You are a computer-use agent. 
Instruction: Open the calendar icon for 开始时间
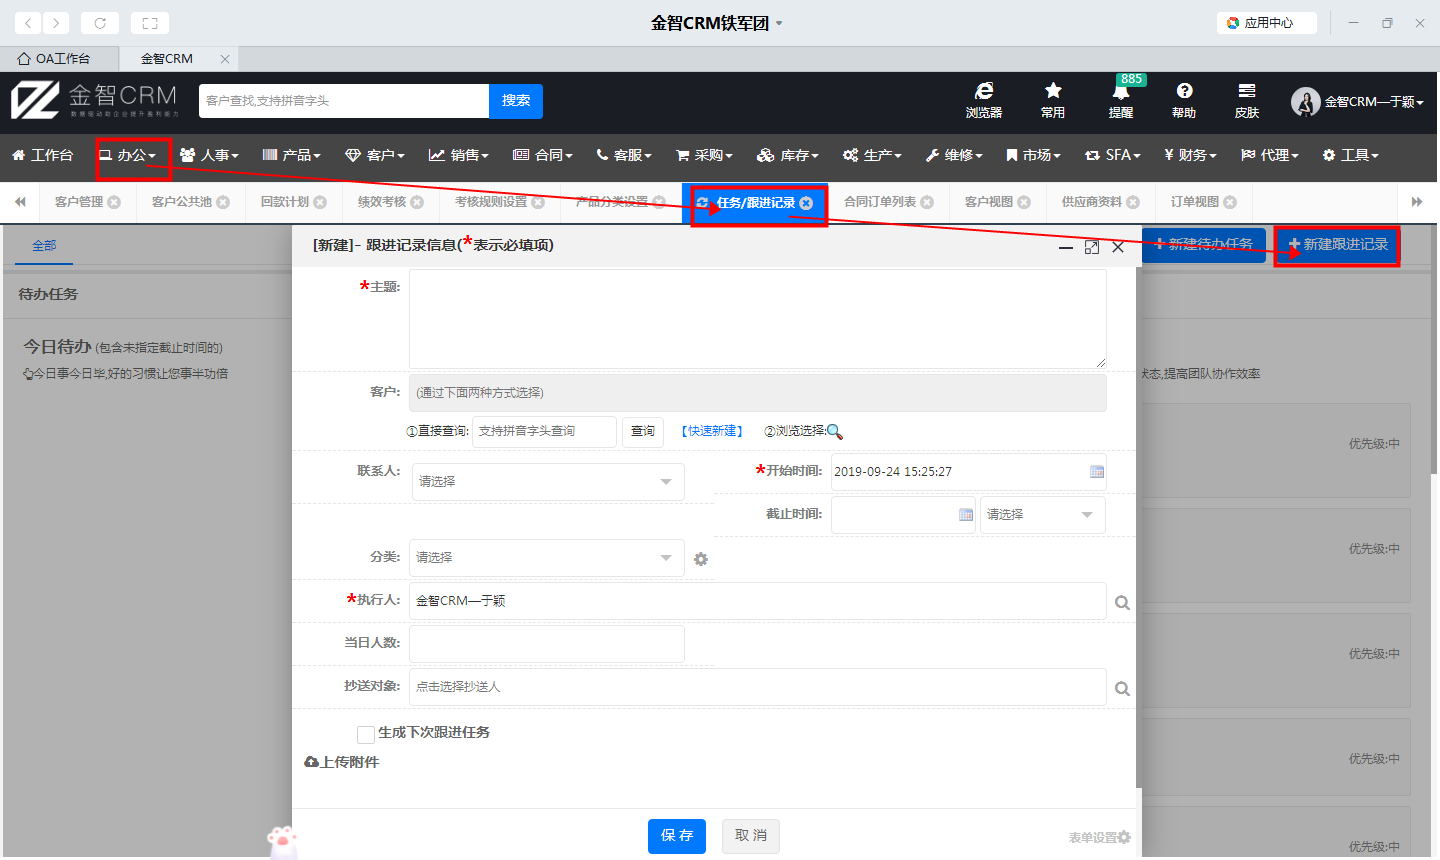coord(1097,472)
